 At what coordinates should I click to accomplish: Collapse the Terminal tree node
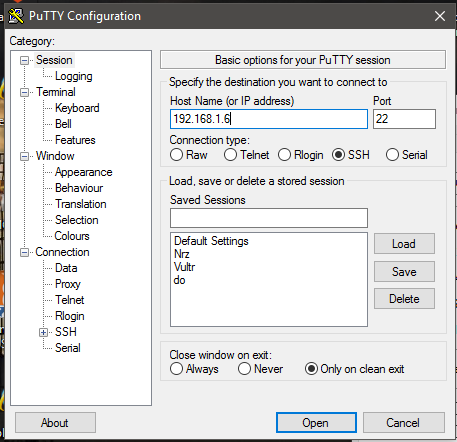(24, 92)
